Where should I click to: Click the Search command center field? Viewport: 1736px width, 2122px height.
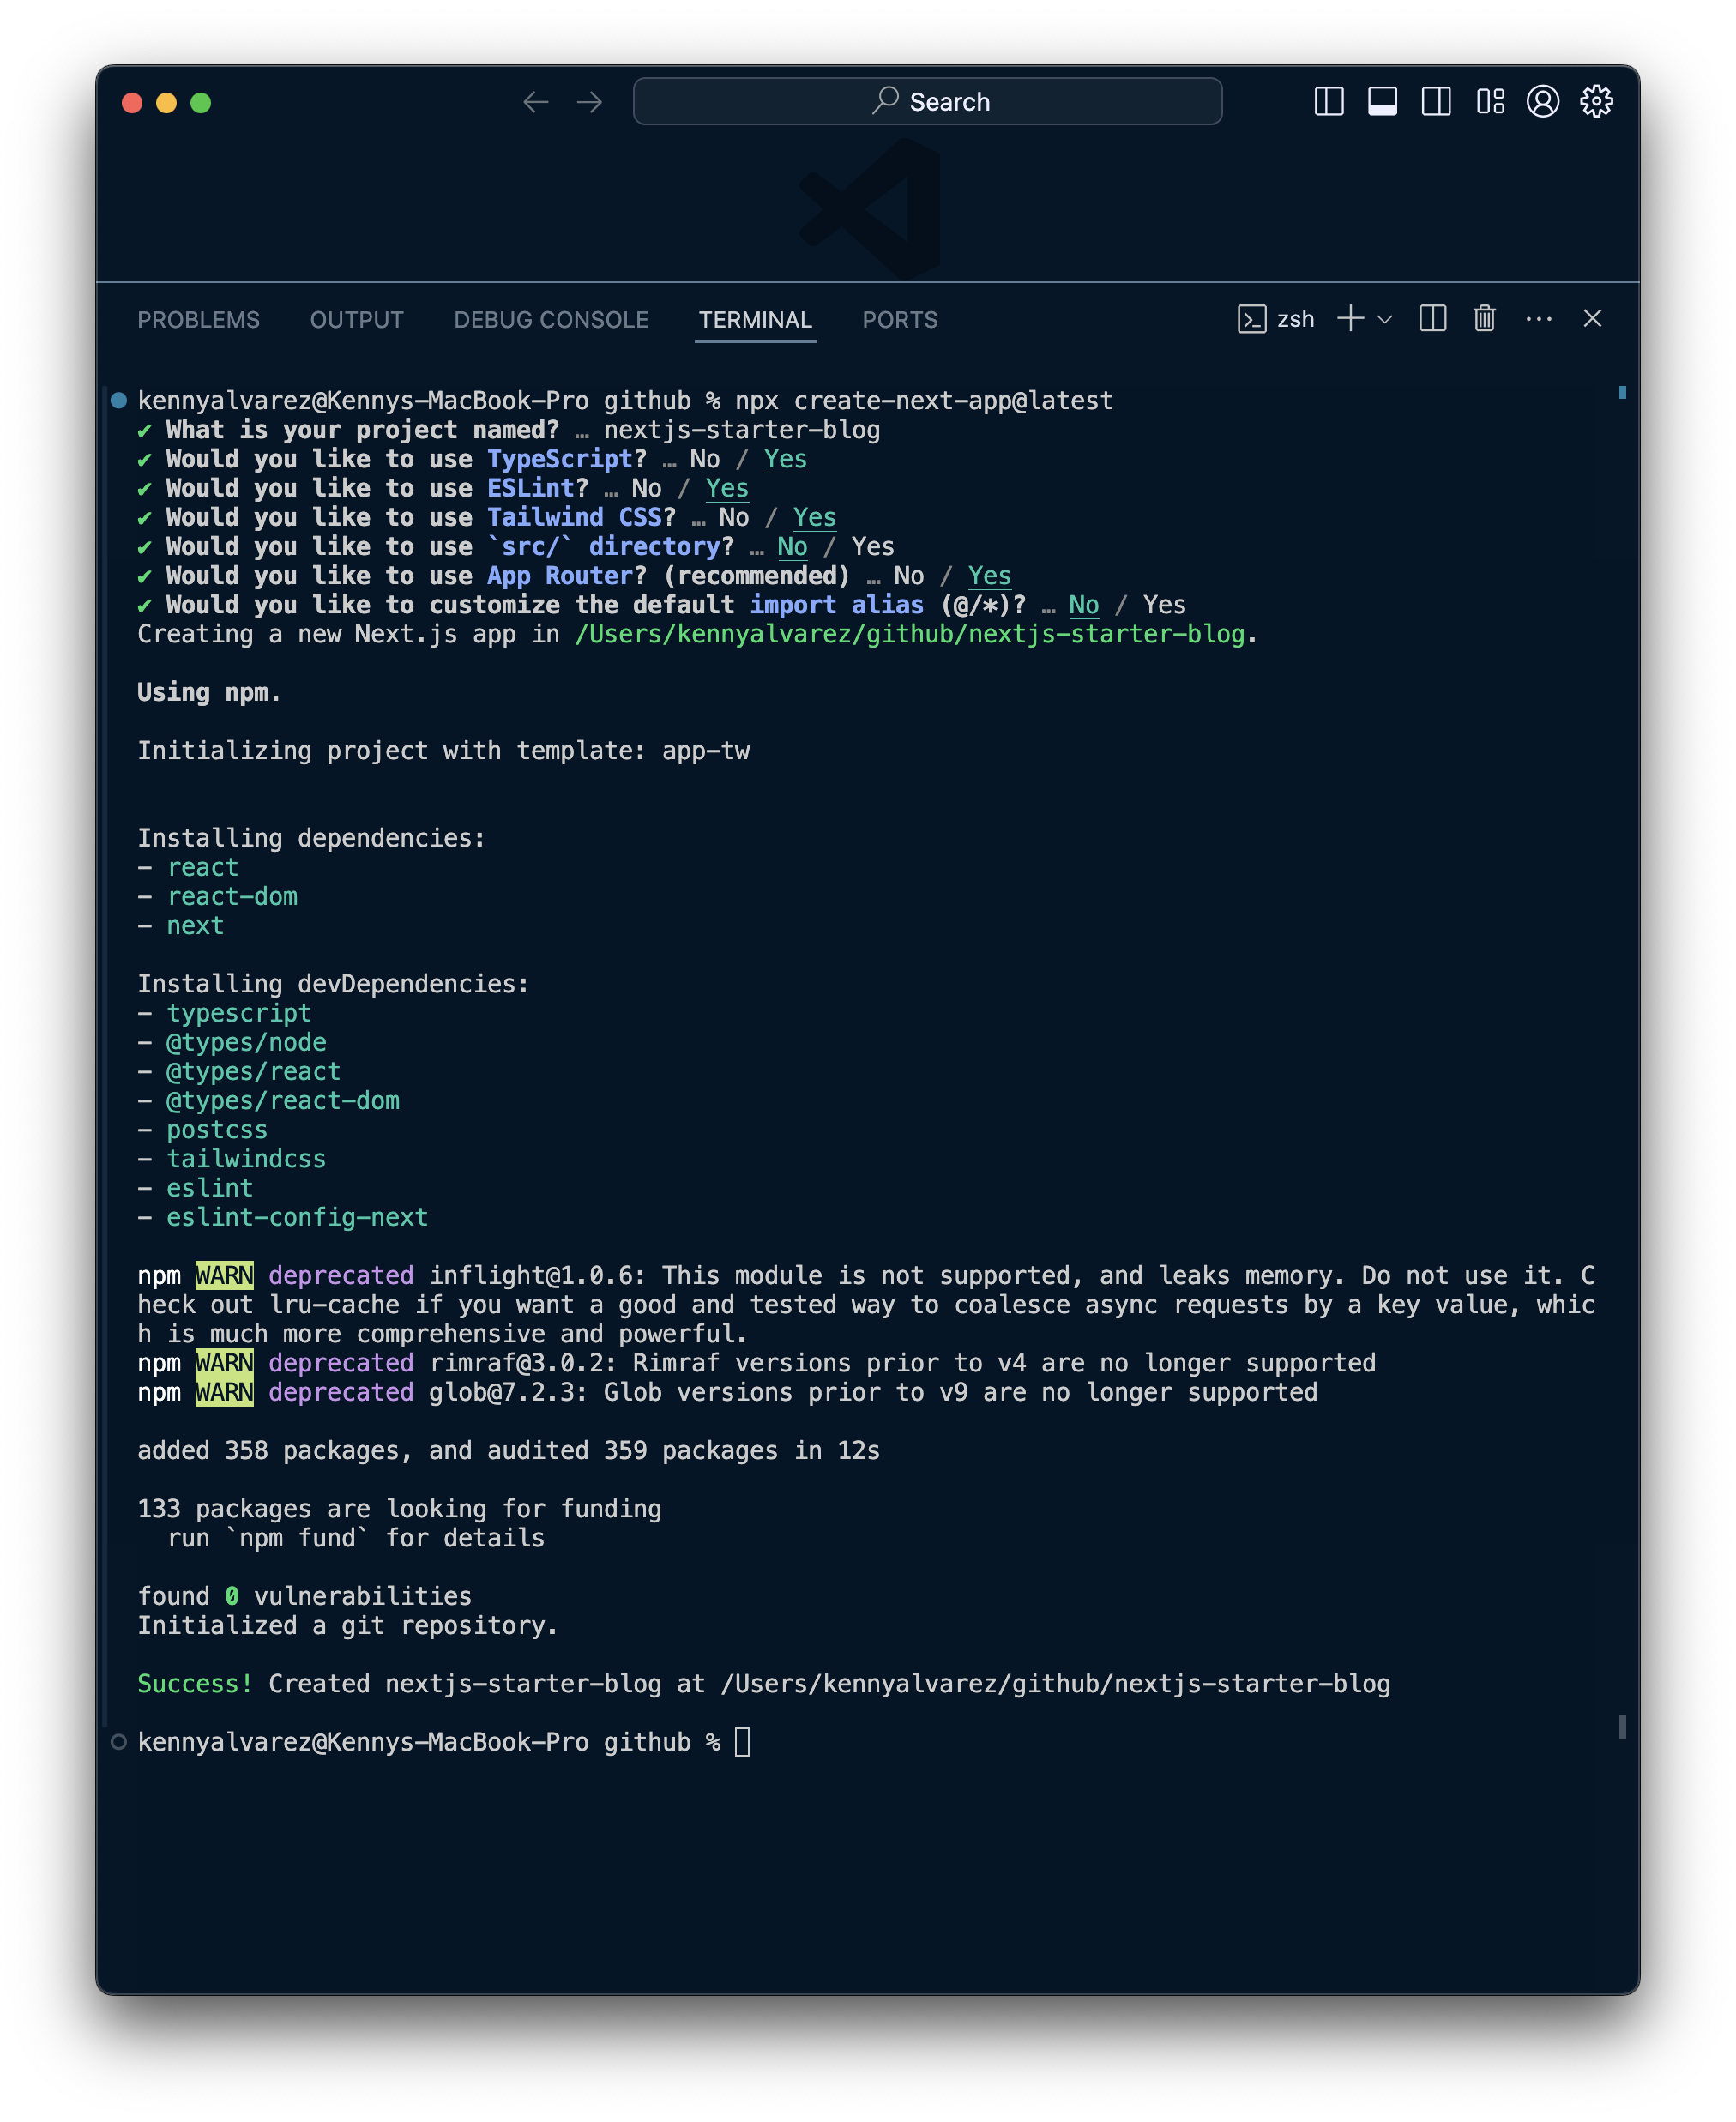(927, 102)
